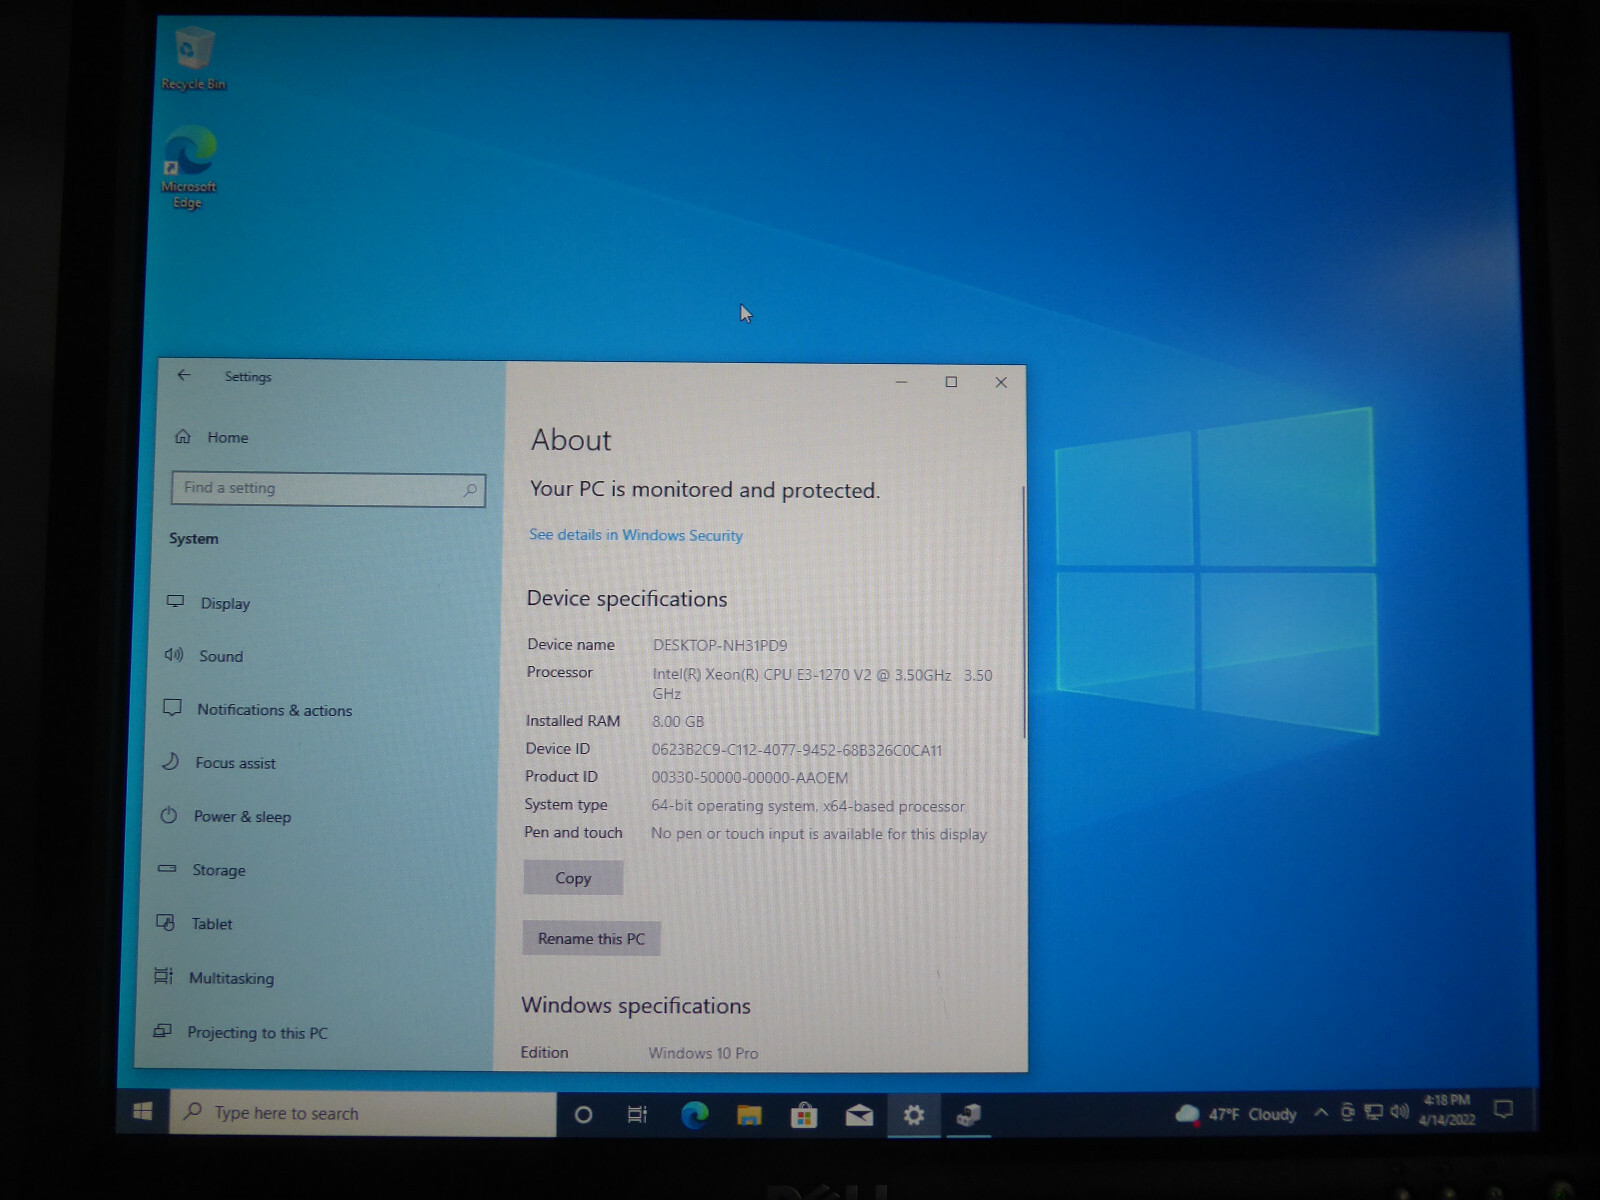Select the Recycle Bin desktop icon
This screenshot has height=1200, width=1600.
[194, 59]
